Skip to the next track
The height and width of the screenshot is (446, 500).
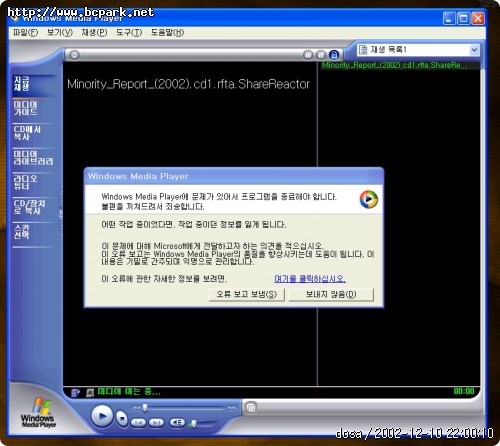tap(156, 423)
